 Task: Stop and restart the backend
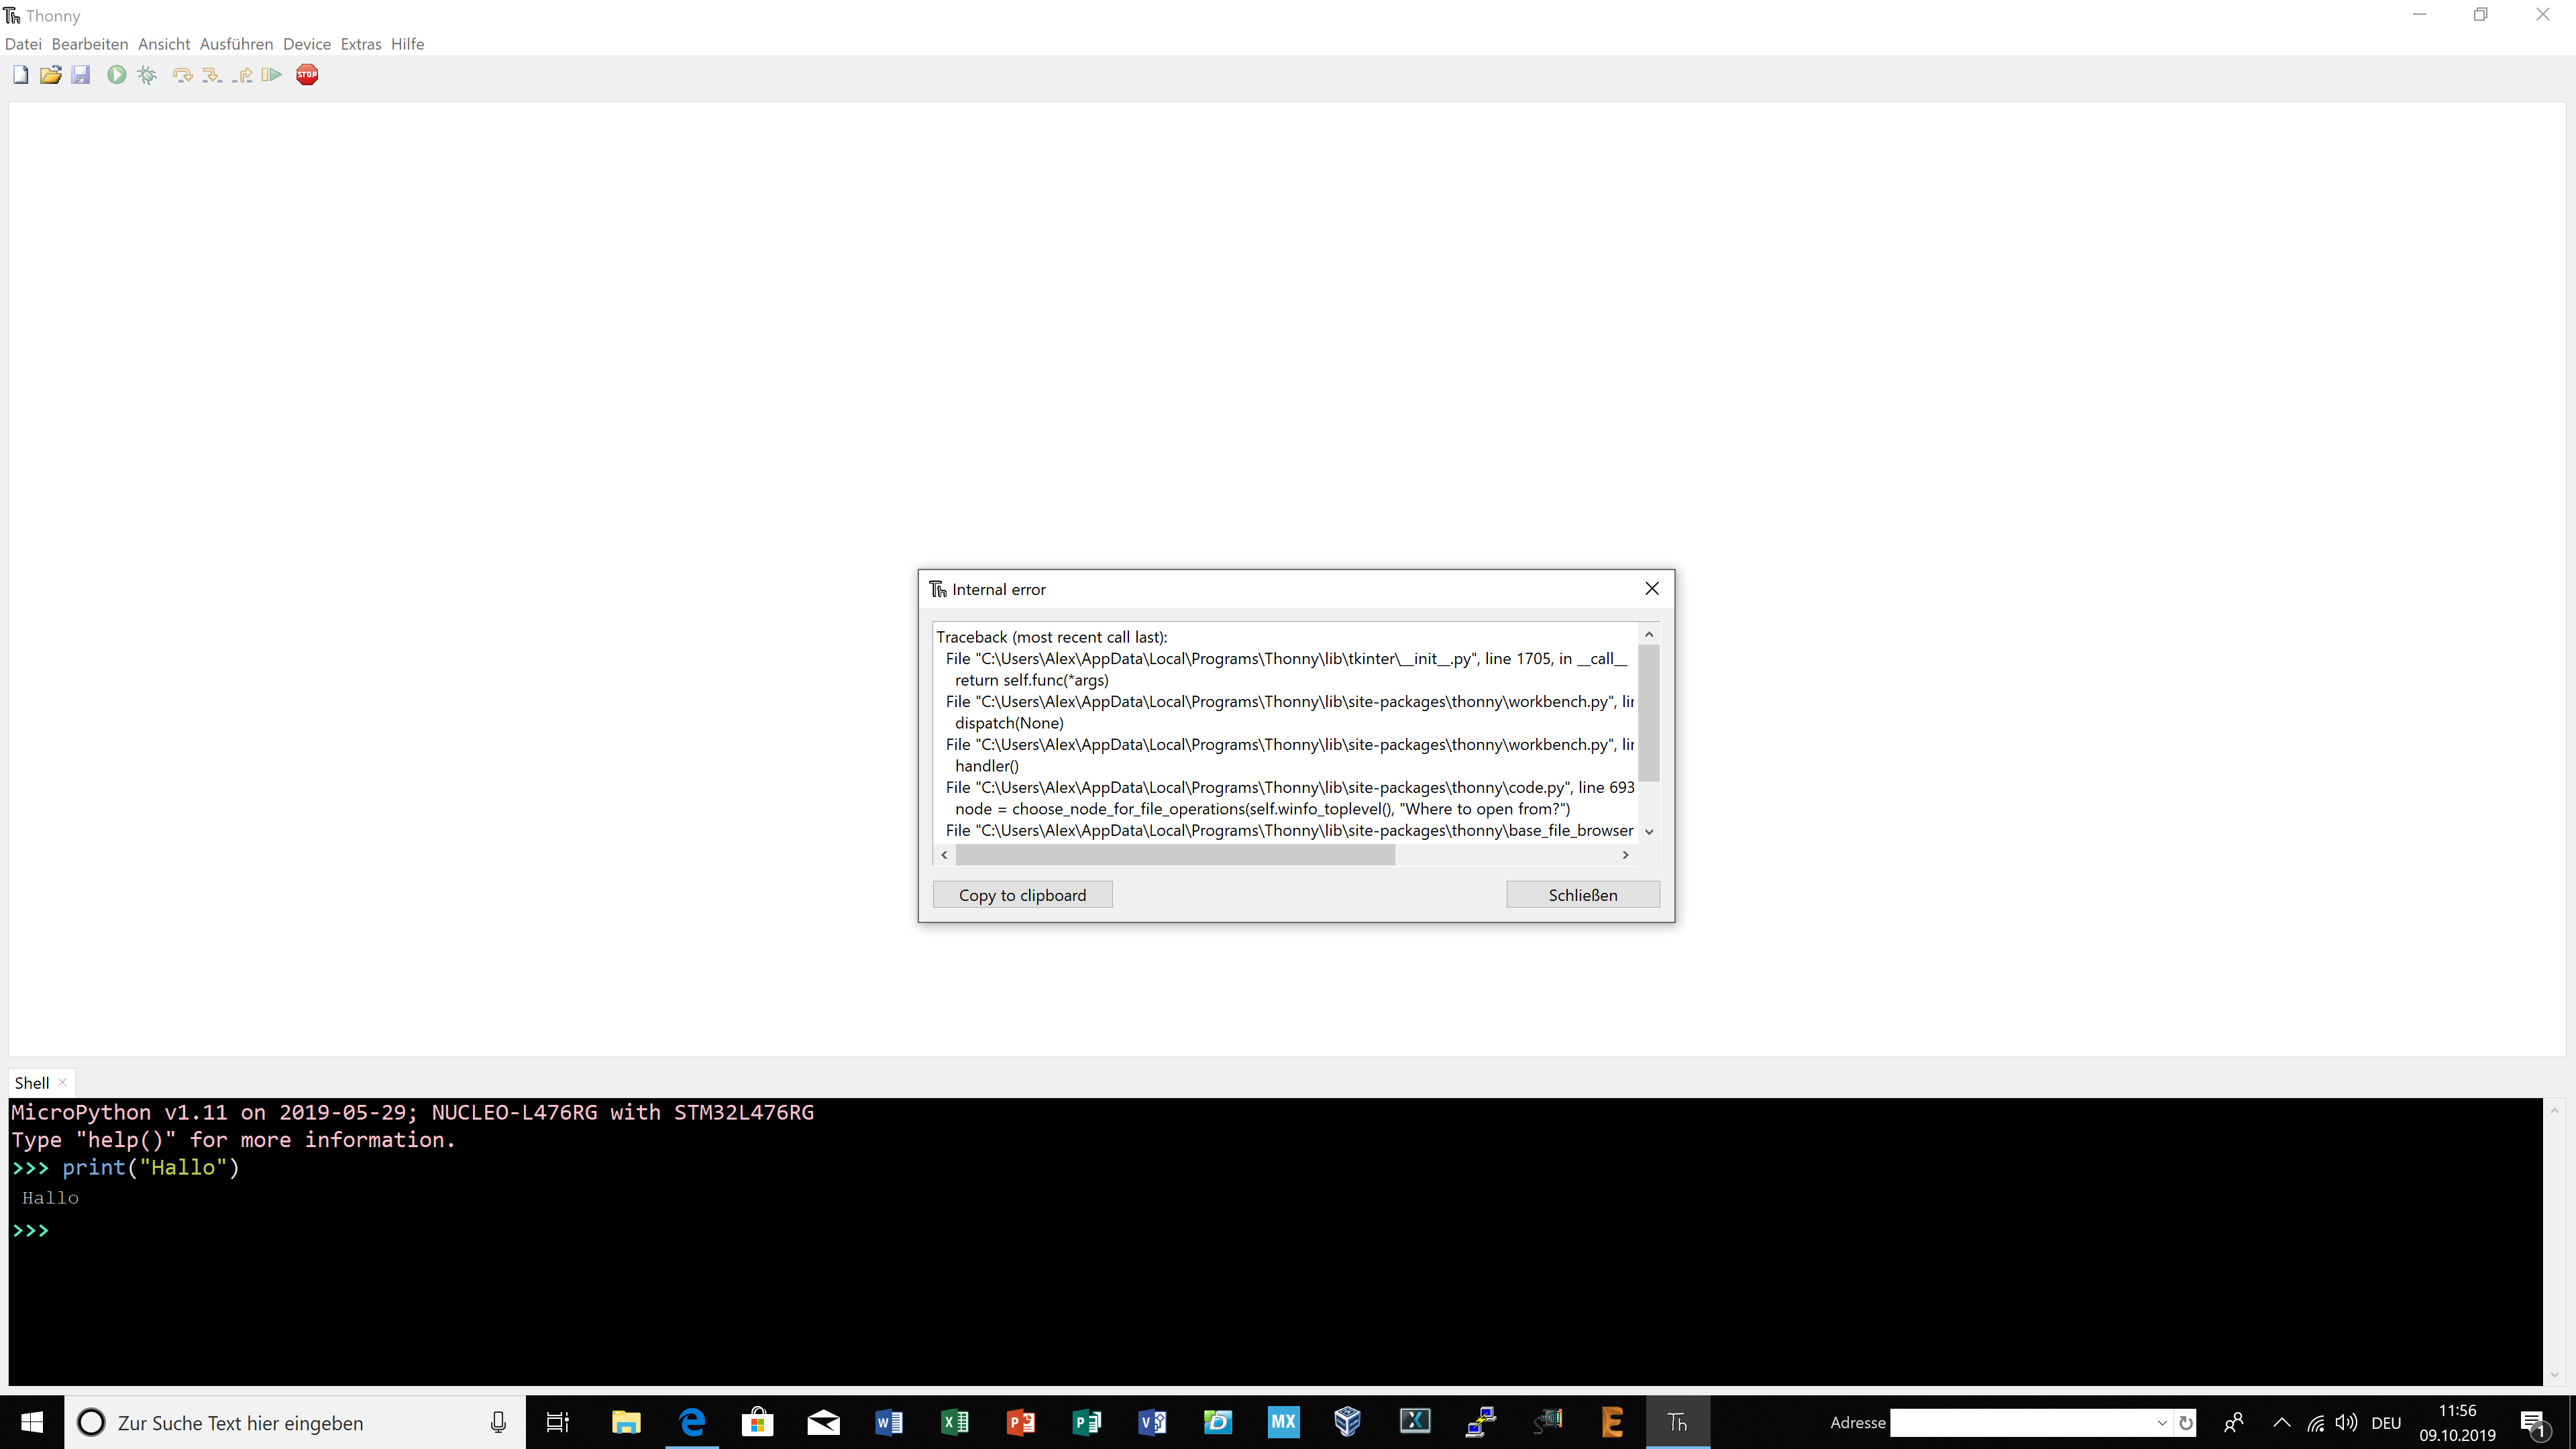pyautogui.click(x=307, y=74)
